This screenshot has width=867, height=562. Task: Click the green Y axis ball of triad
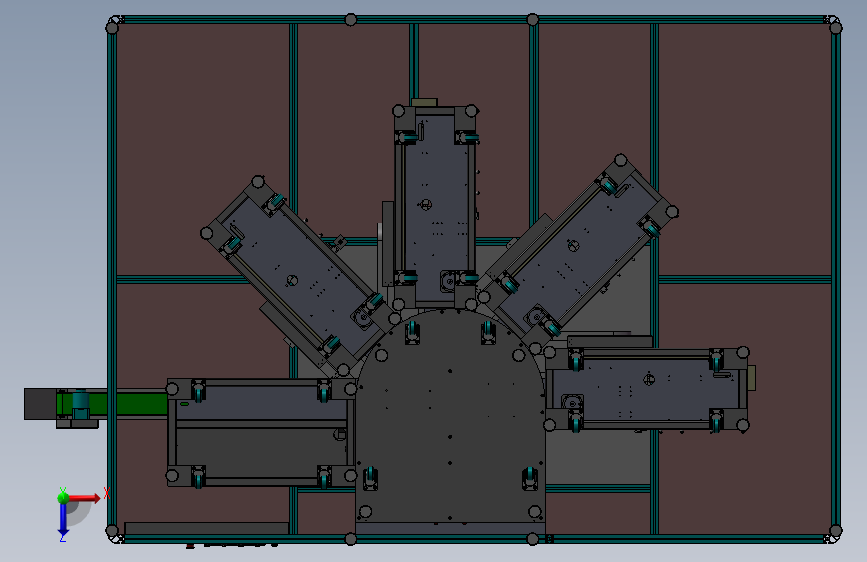point(63,498)
